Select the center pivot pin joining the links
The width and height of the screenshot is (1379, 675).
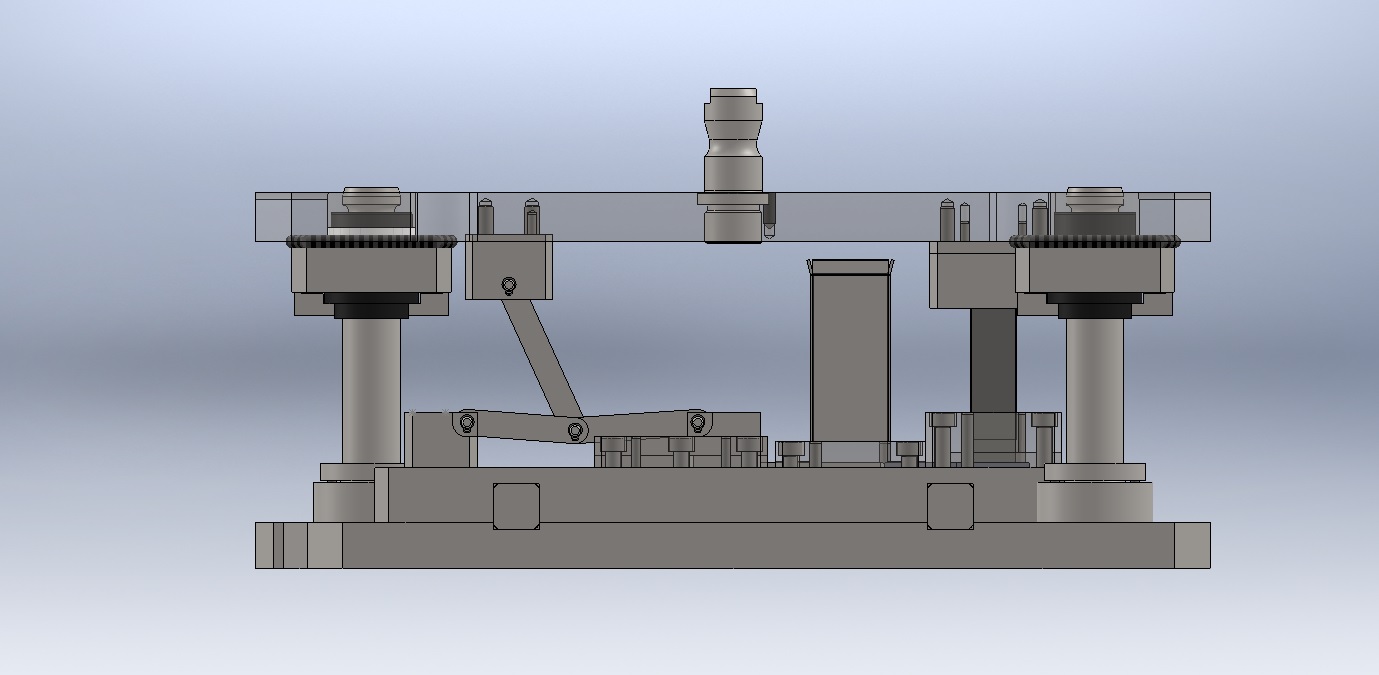pyautogui.click(x=575, y=431)
